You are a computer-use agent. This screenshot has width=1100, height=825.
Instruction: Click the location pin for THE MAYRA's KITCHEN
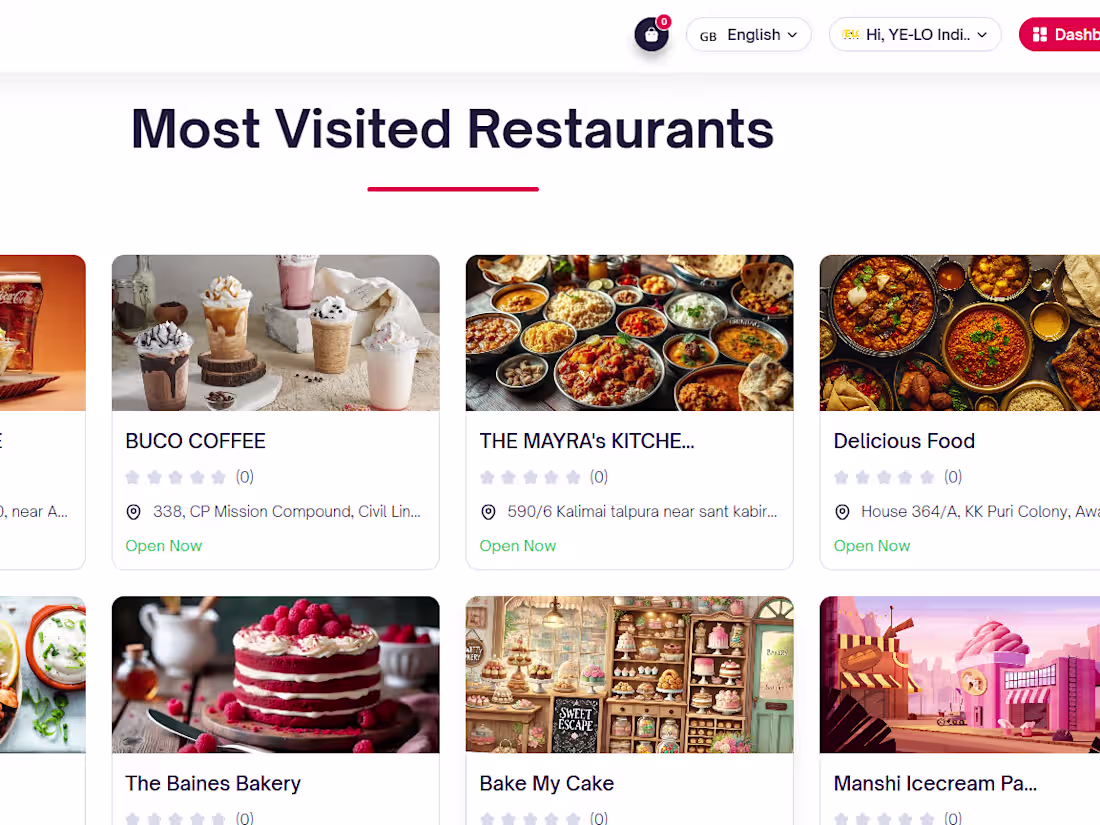click(x=488, y=512)
